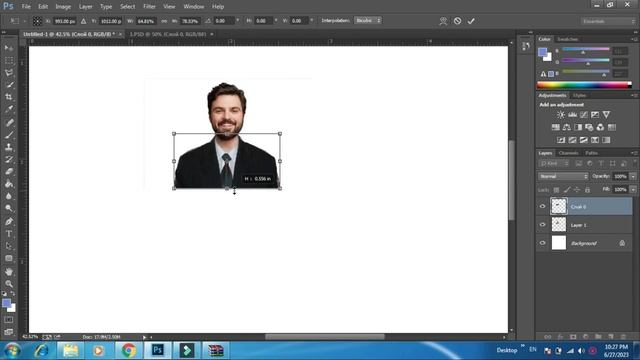Select the Magic Wand tool

point(9,85)
